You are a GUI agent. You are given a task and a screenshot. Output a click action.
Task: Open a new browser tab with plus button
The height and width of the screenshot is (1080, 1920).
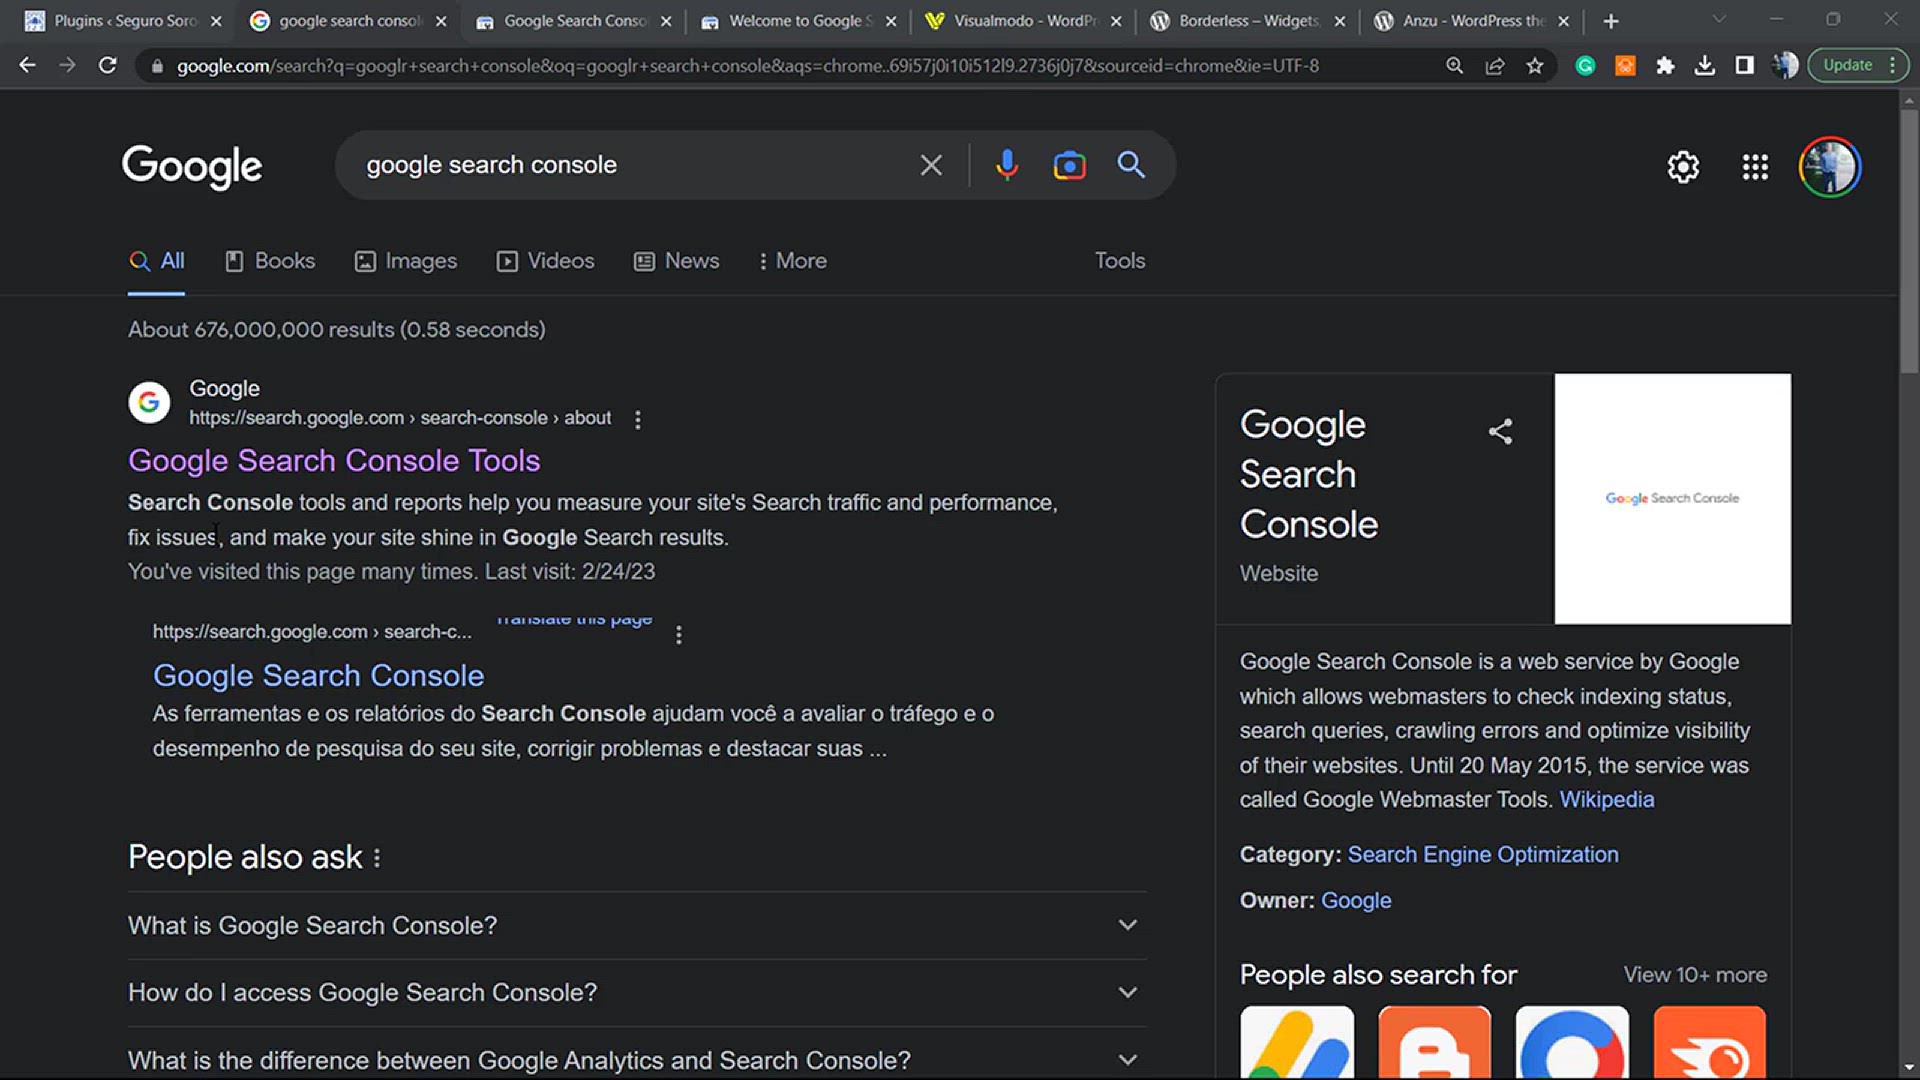point(1610,21)
